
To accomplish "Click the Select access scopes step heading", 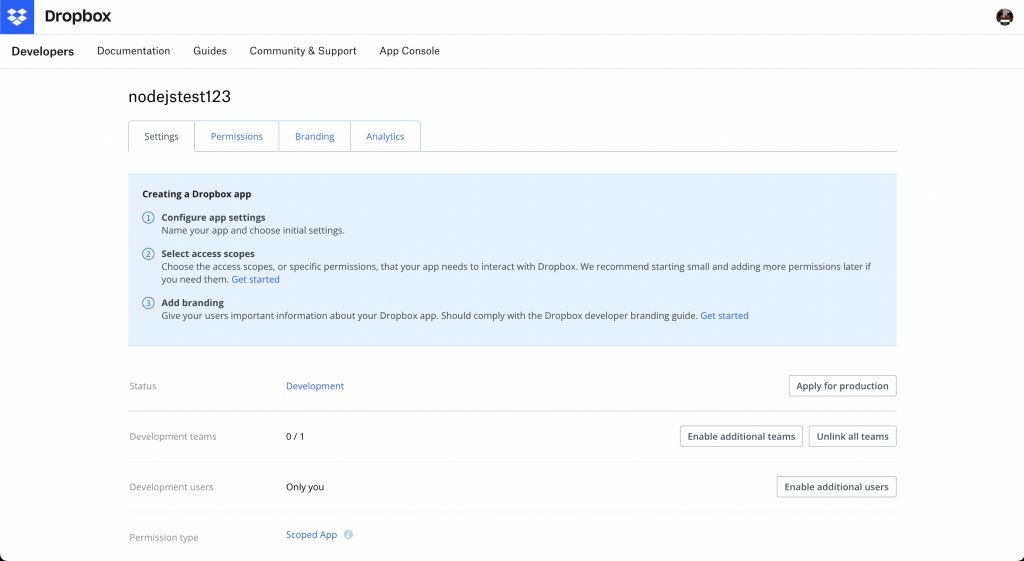I will pos(208,253).
